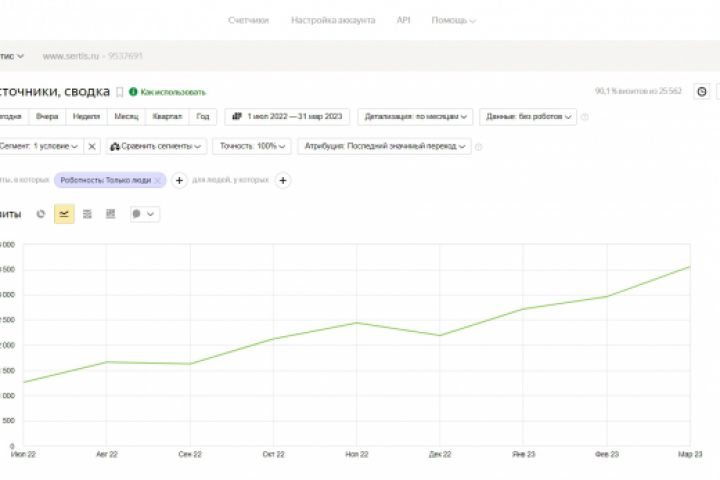Select the Месяц period tab
Image resolution: width=720 pixels, height=480 pixels.
[x=126, y=117]
